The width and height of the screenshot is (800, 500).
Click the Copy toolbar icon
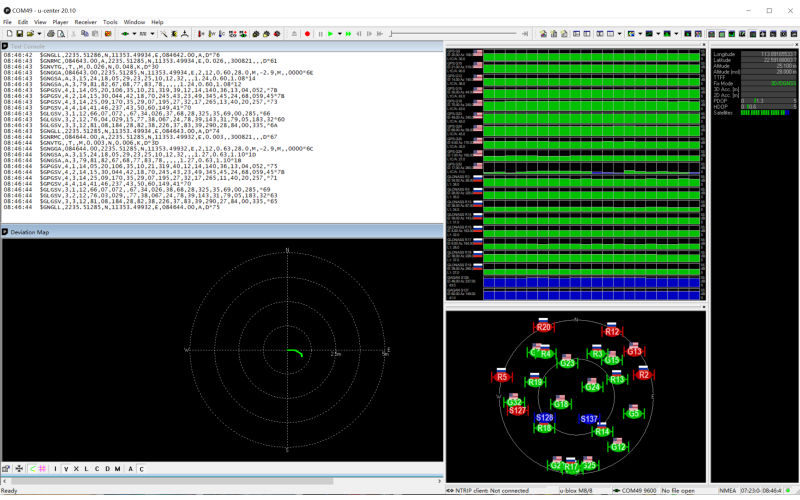(x=85, y=34)
